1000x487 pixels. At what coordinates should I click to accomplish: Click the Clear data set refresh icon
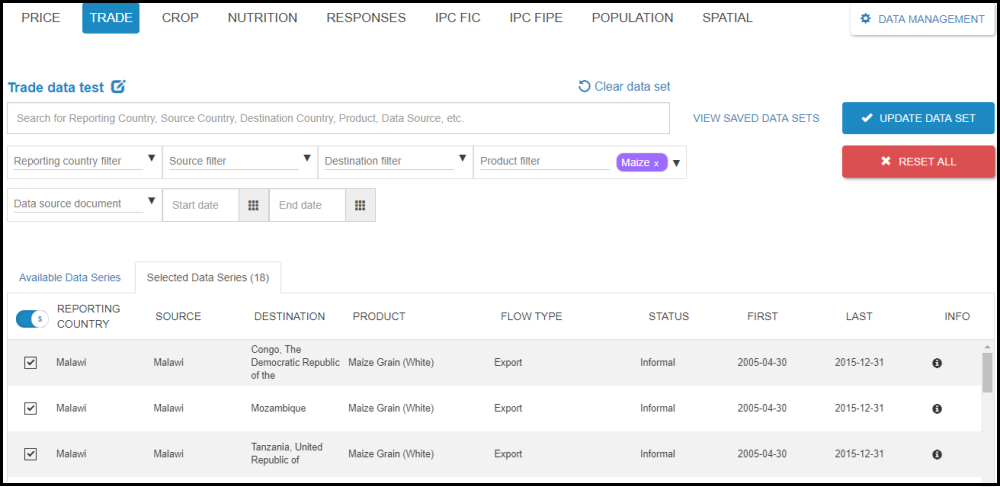(x=584, y=86)
